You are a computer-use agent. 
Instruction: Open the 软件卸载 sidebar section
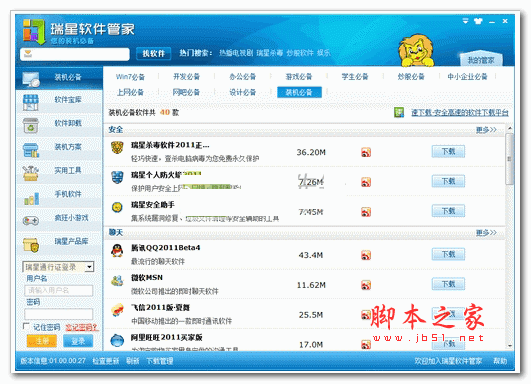[x=59, y=124]
